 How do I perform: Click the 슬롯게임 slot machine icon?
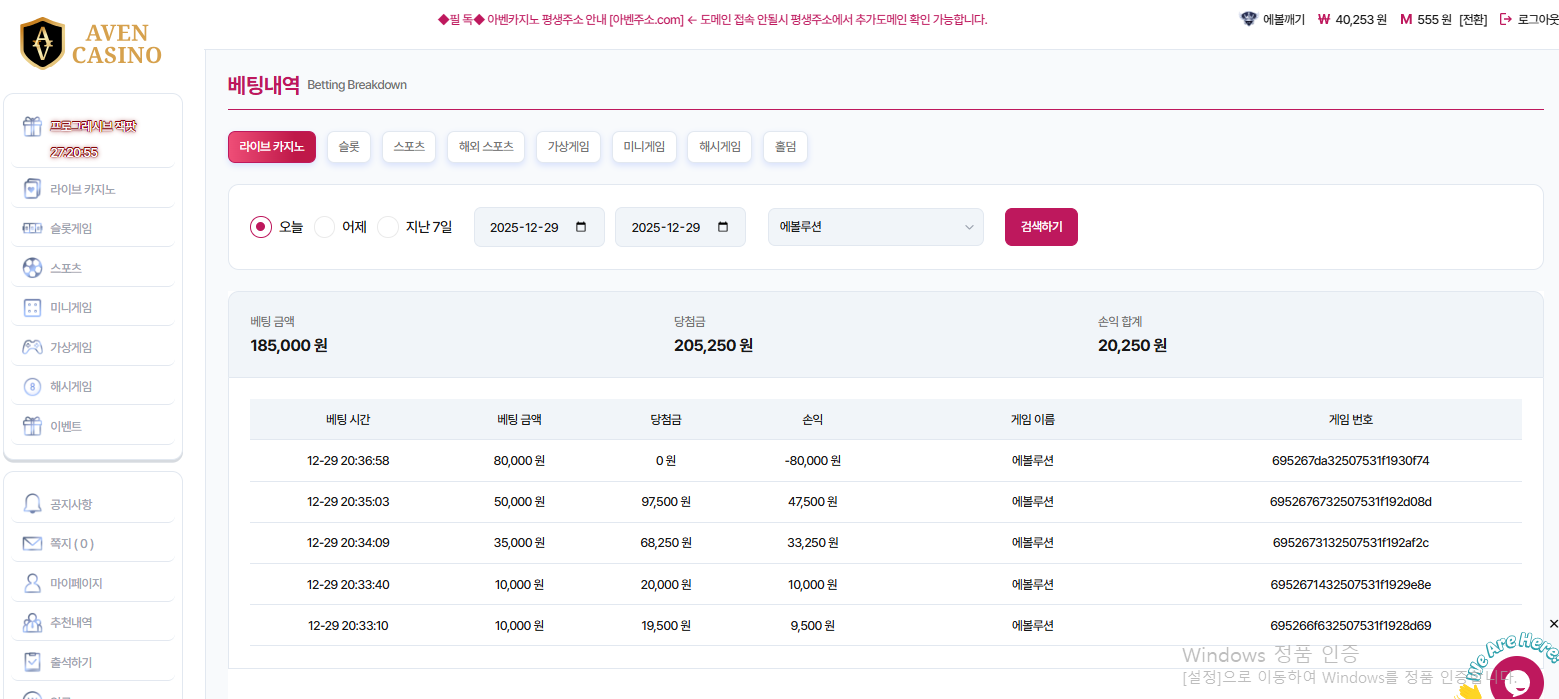32,229
